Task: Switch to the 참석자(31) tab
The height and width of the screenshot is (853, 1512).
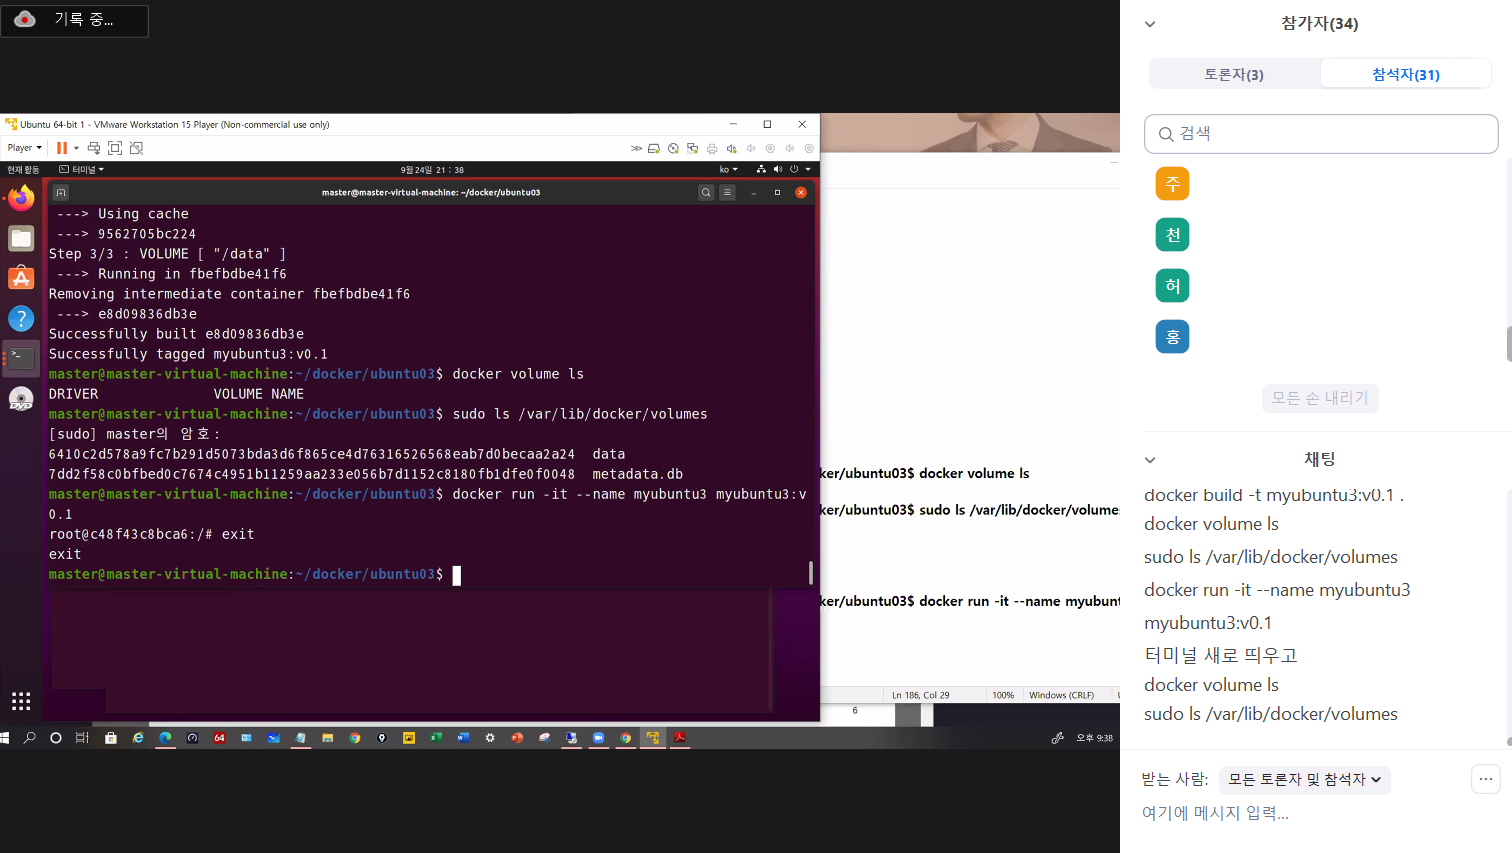Action: (x=1405, y=74)
